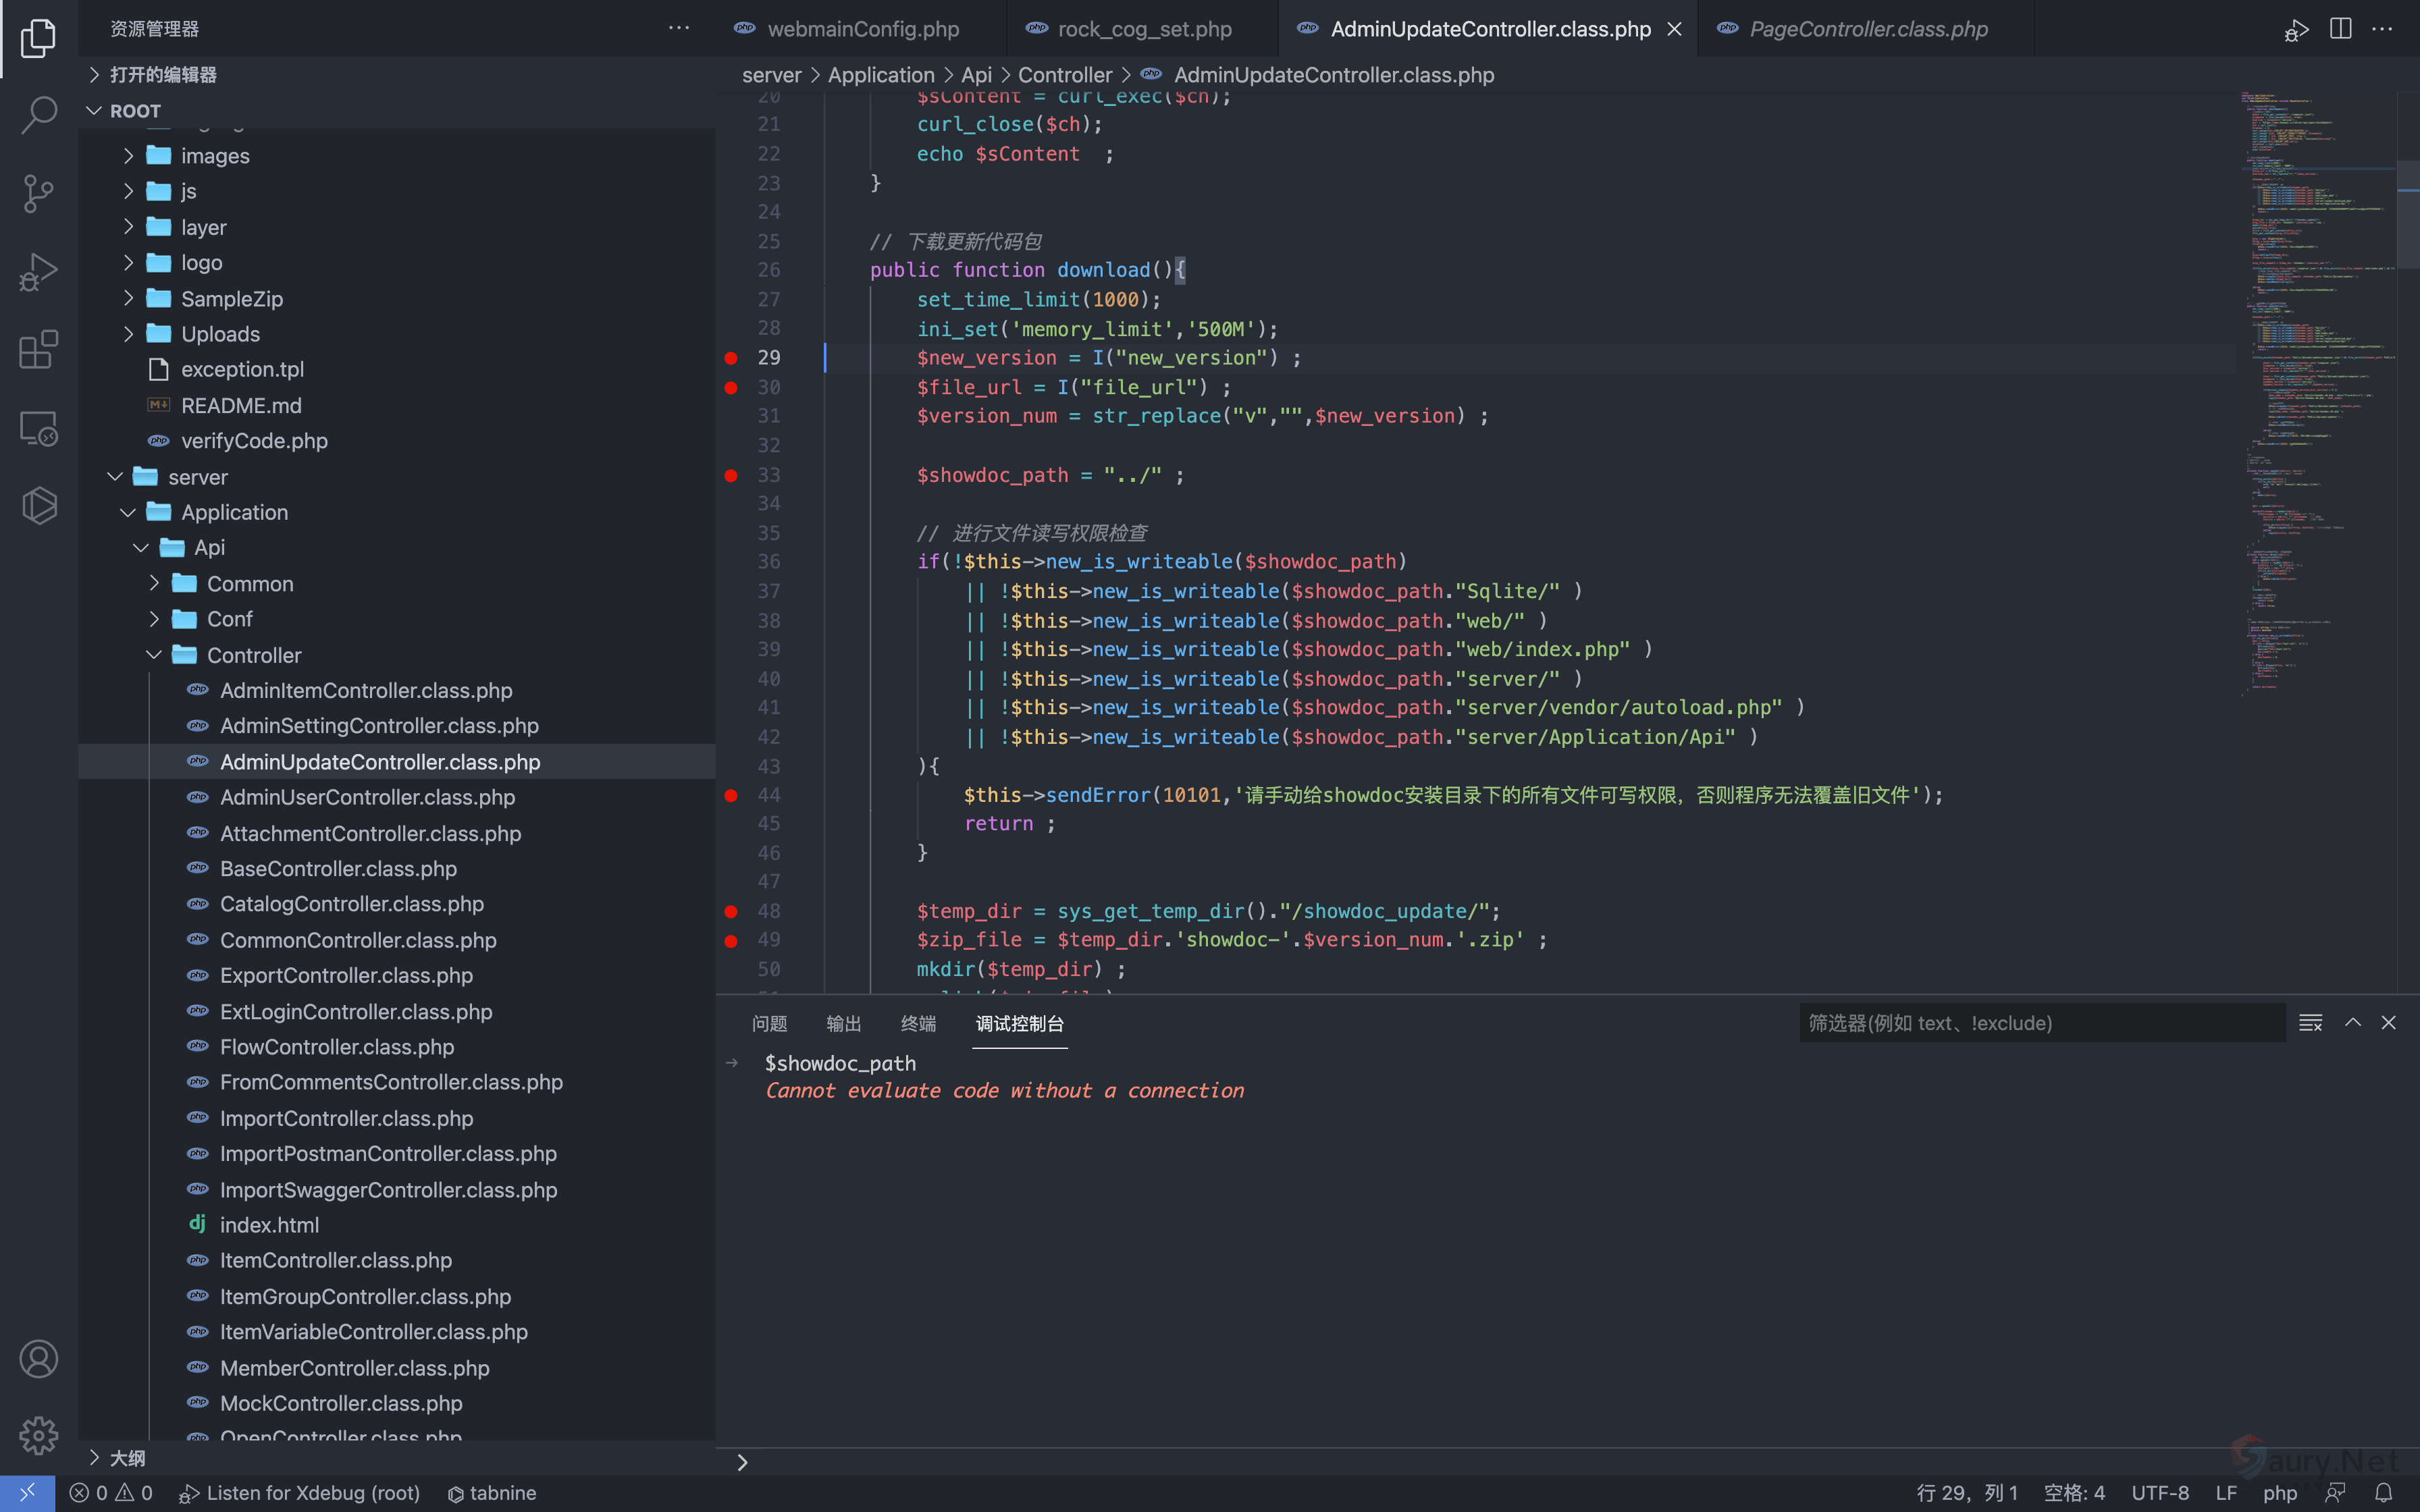Open the Source Control view
The image size is (2420, 1512).
(x=38, y=193)
